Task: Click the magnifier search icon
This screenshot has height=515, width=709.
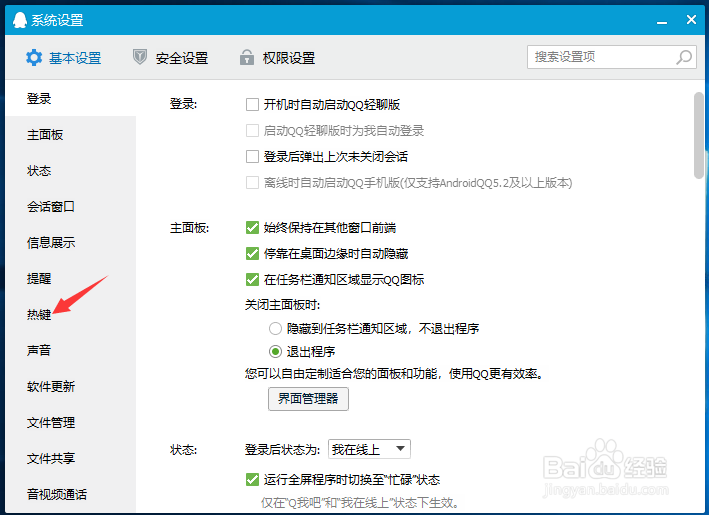Action: 684,57
